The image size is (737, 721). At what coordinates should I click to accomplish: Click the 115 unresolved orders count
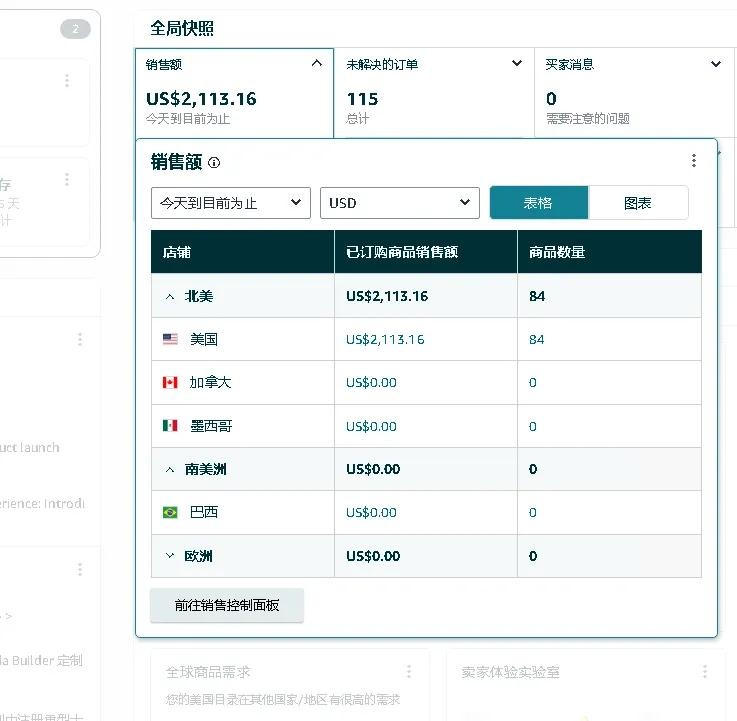(x=362, y=99)
